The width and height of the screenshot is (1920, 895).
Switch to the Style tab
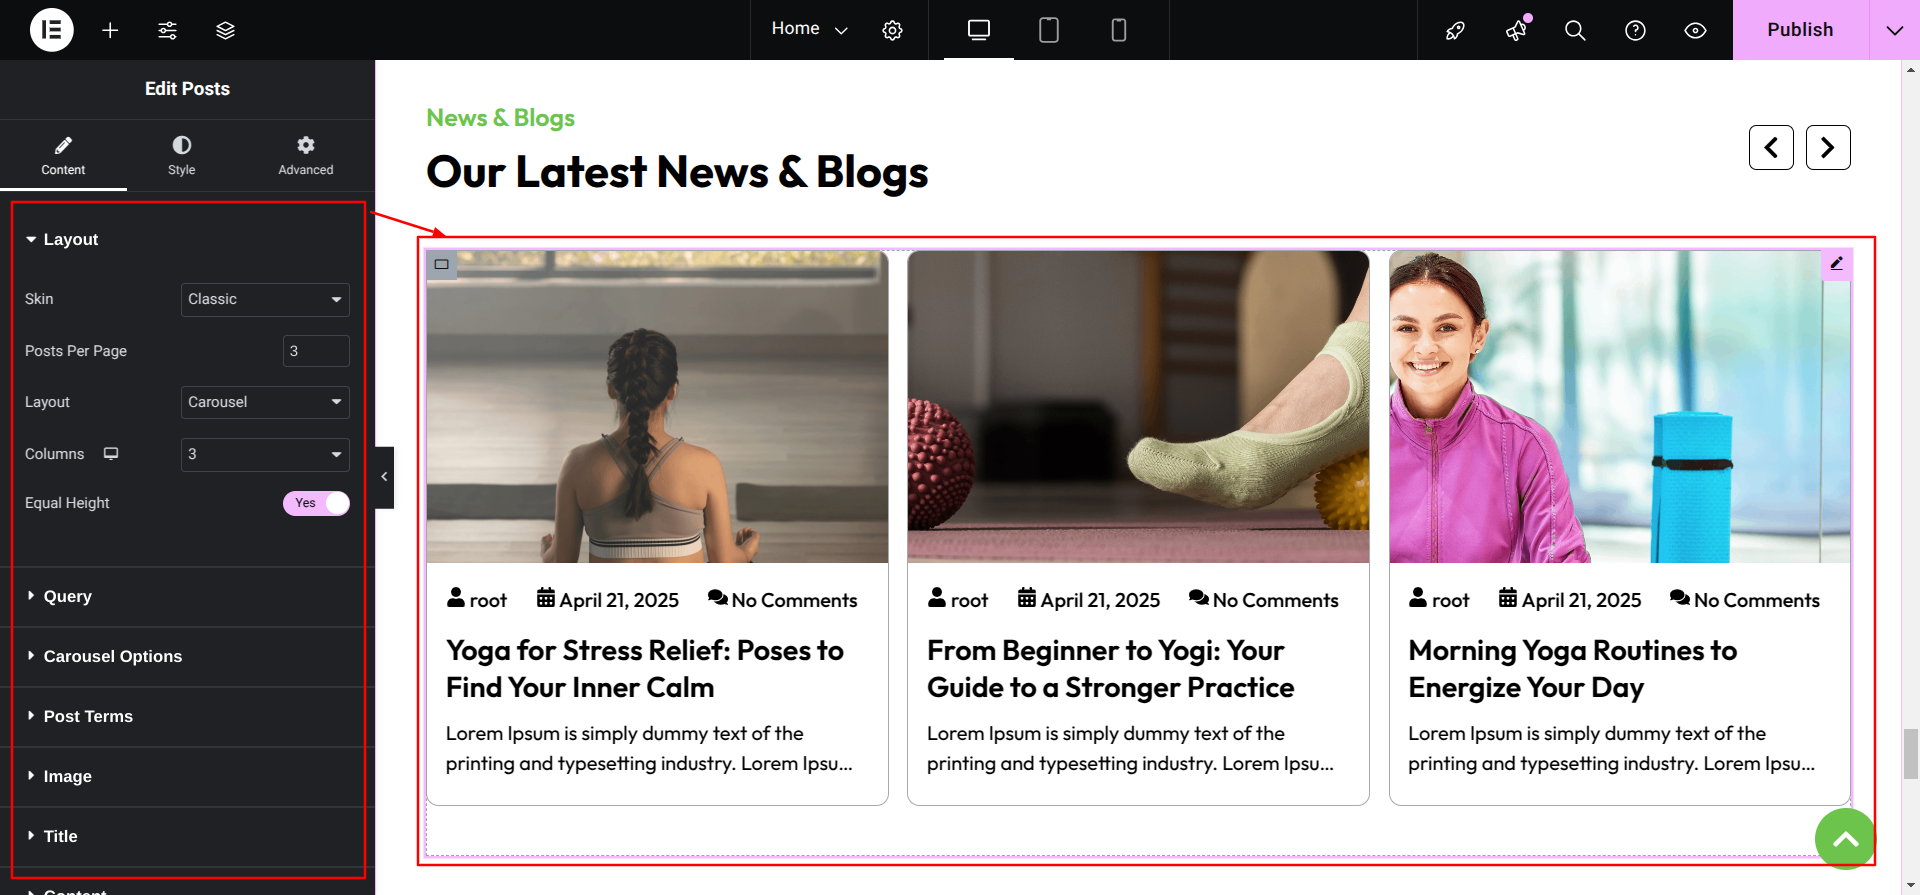[x=181, y=156]
